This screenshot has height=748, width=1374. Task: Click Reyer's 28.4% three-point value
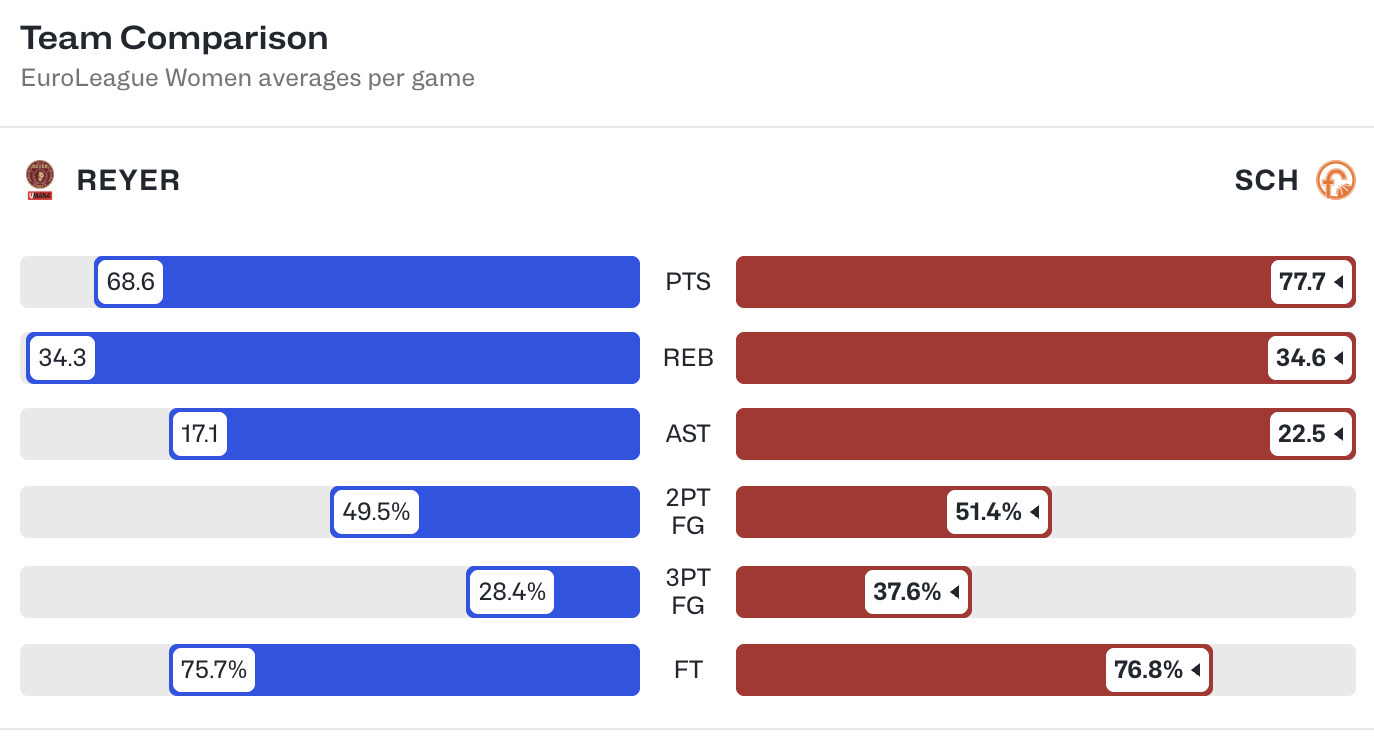click(x=512, y=592)
